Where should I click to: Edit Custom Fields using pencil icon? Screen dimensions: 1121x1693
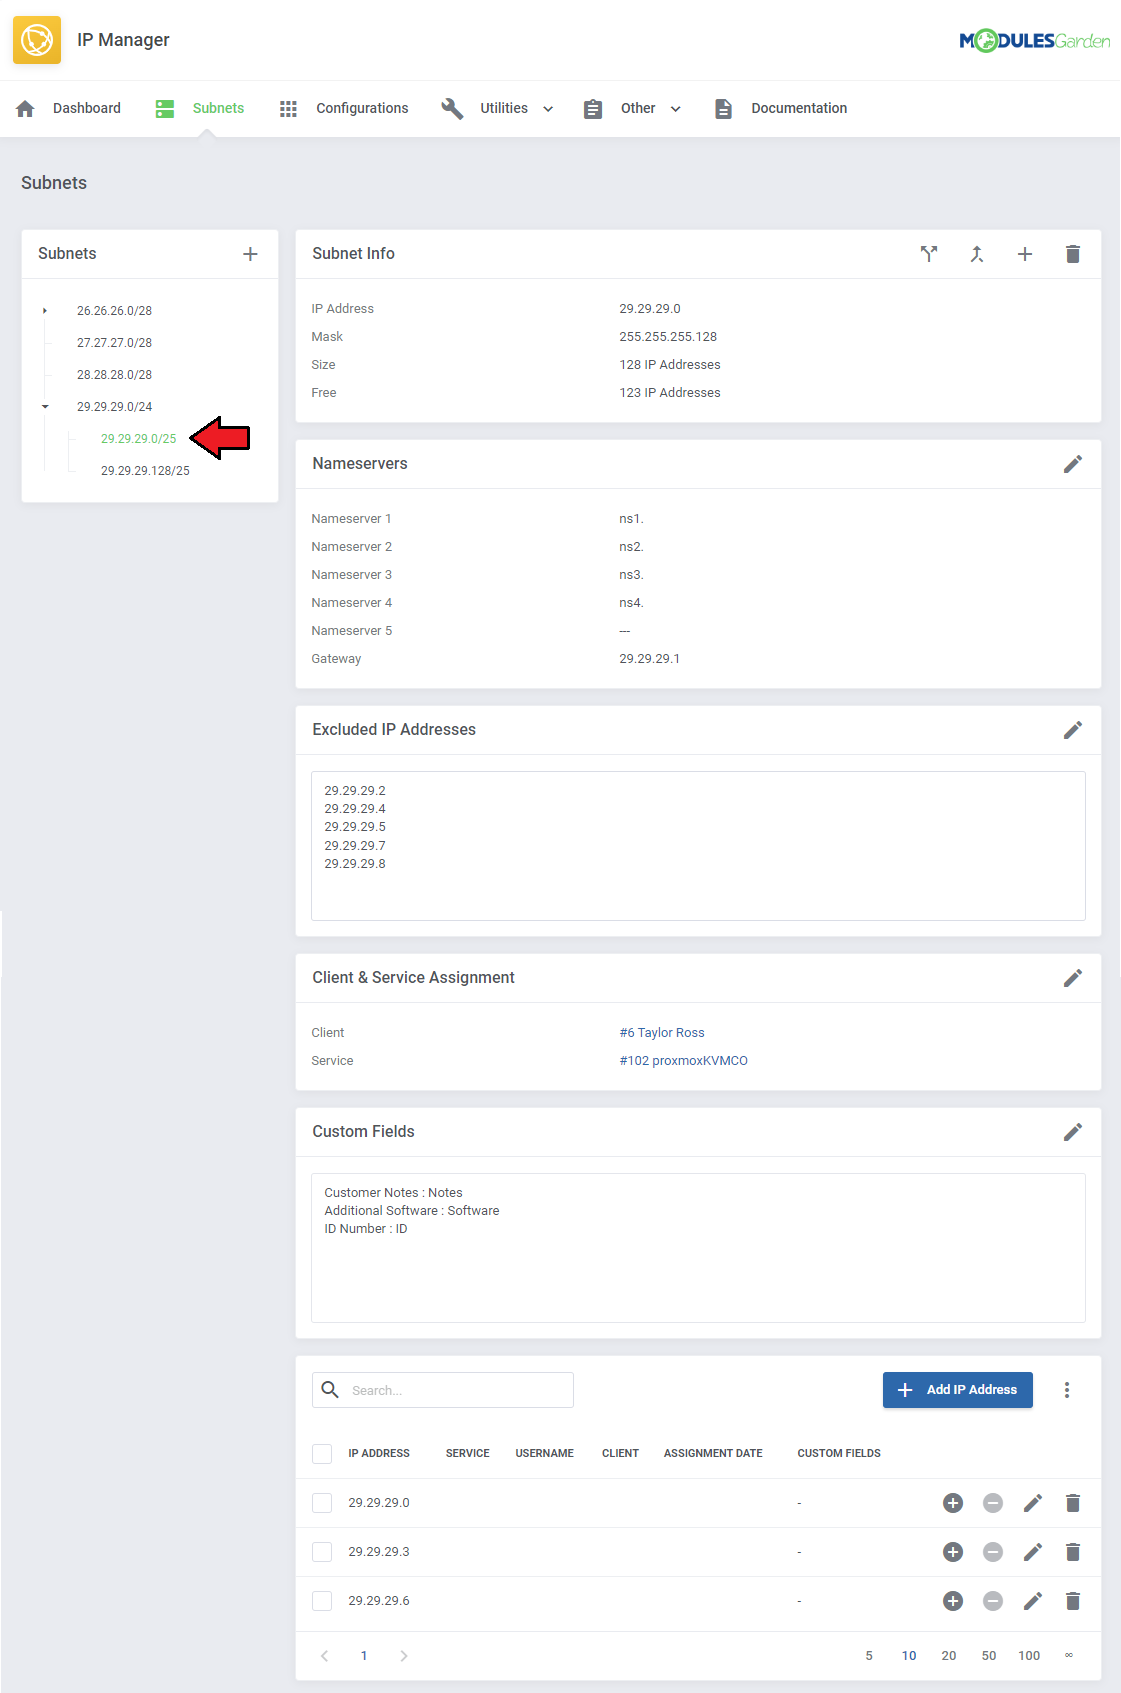1073,1132
